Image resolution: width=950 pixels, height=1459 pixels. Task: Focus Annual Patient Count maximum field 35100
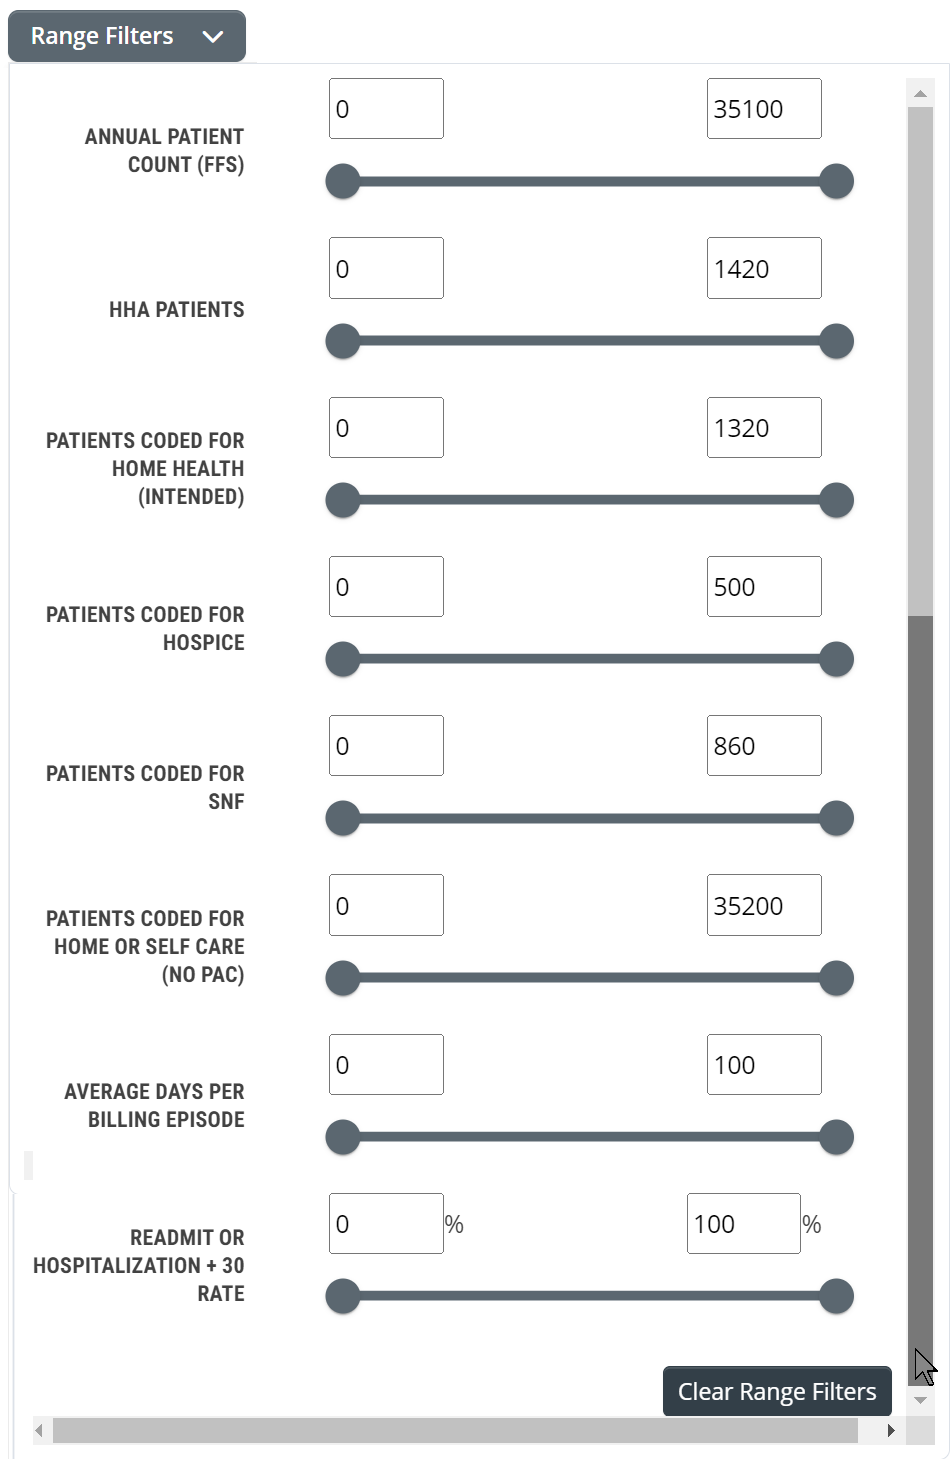(763, 109)
